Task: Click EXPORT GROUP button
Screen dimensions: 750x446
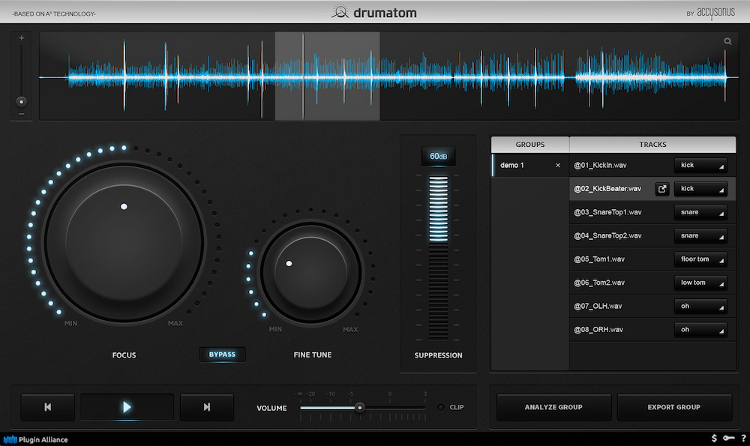Action: 674,407
